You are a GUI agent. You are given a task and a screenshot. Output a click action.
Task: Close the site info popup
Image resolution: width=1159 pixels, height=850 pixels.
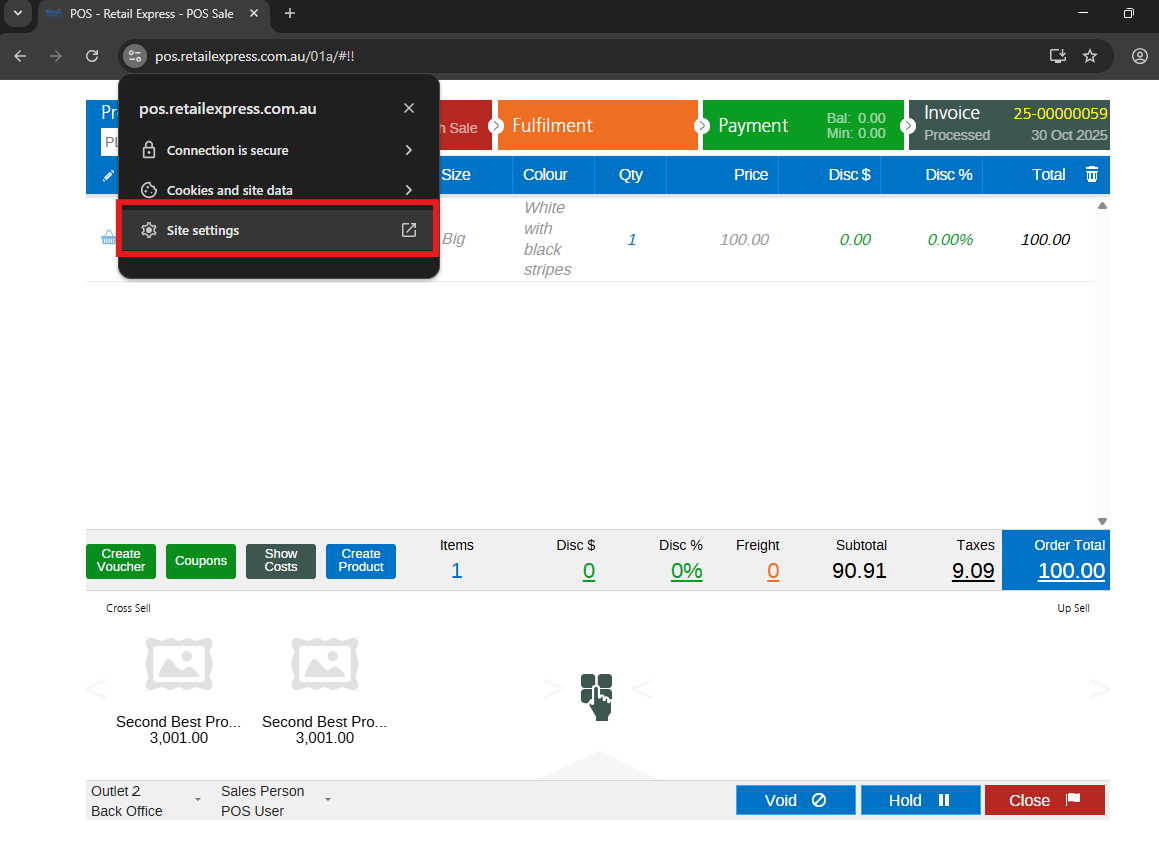409,108
